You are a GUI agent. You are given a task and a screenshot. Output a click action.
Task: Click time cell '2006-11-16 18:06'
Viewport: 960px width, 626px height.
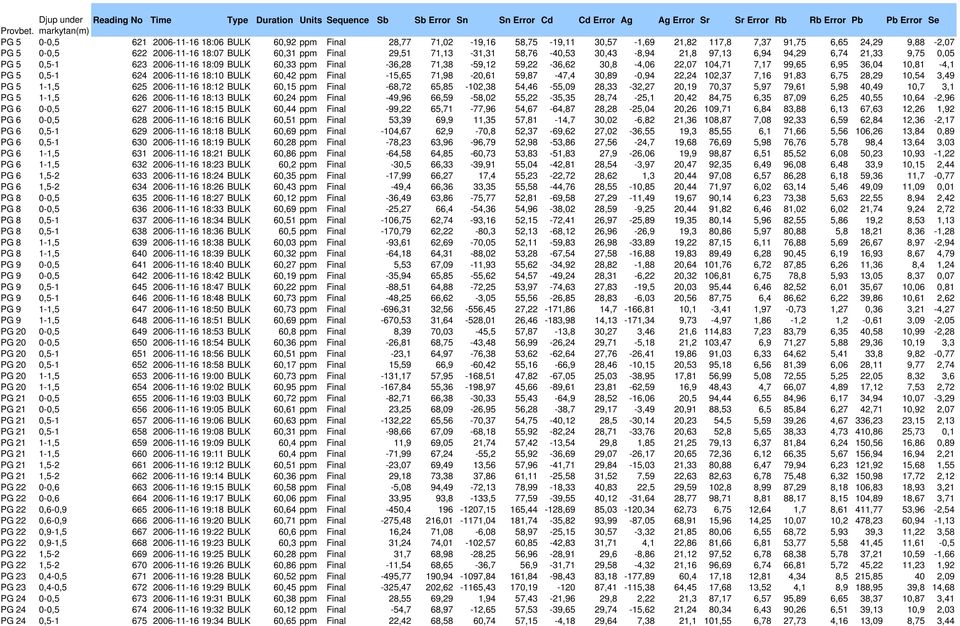[x=188, y=42]
